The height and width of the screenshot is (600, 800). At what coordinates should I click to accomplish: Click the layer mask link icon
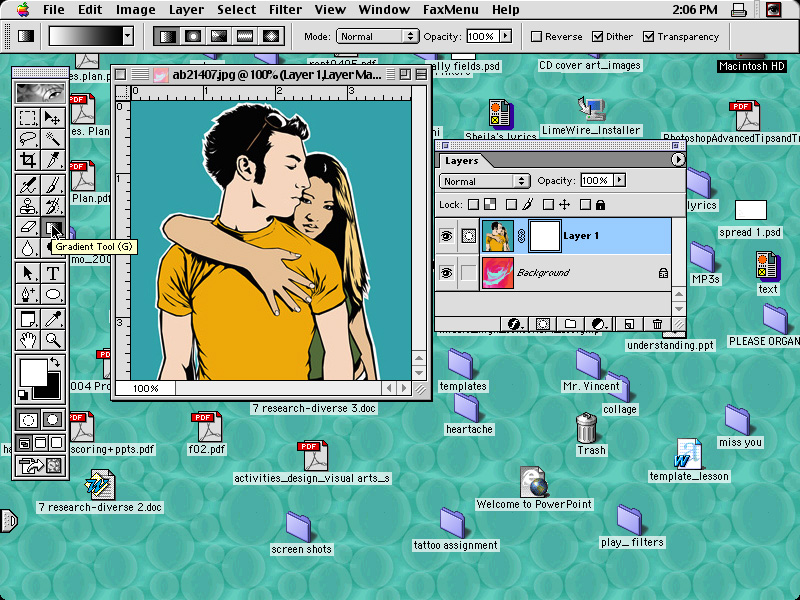pos(521,236)
